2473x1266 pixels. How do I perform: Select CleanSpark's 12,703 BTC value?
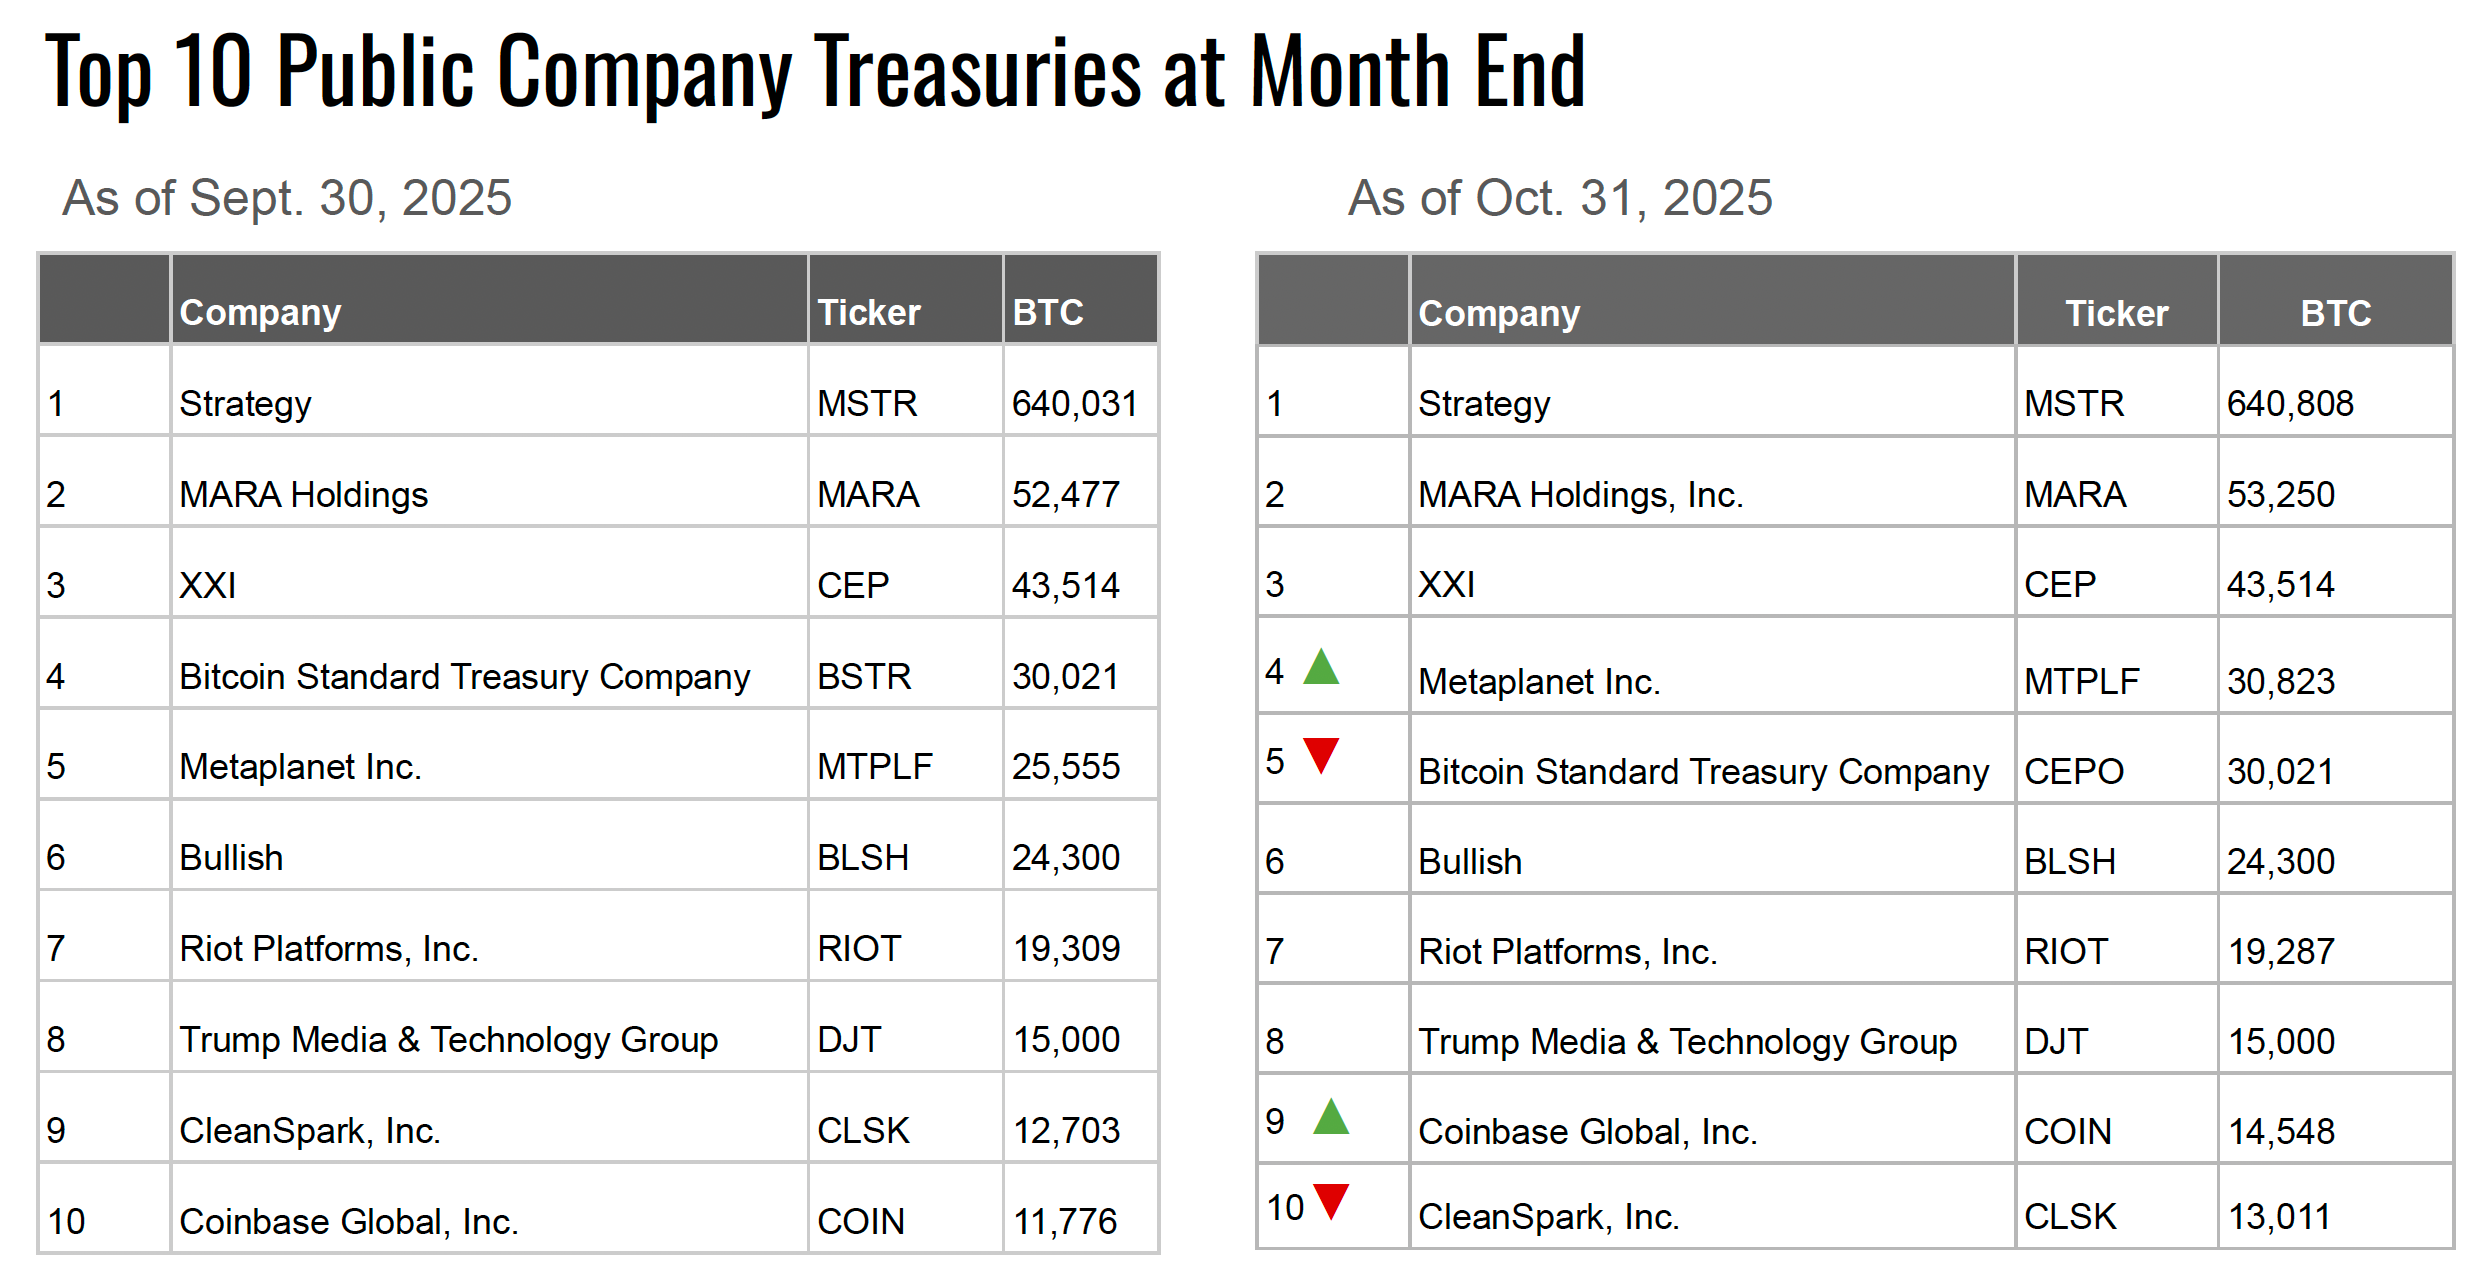click(x=1066, y=1130)
